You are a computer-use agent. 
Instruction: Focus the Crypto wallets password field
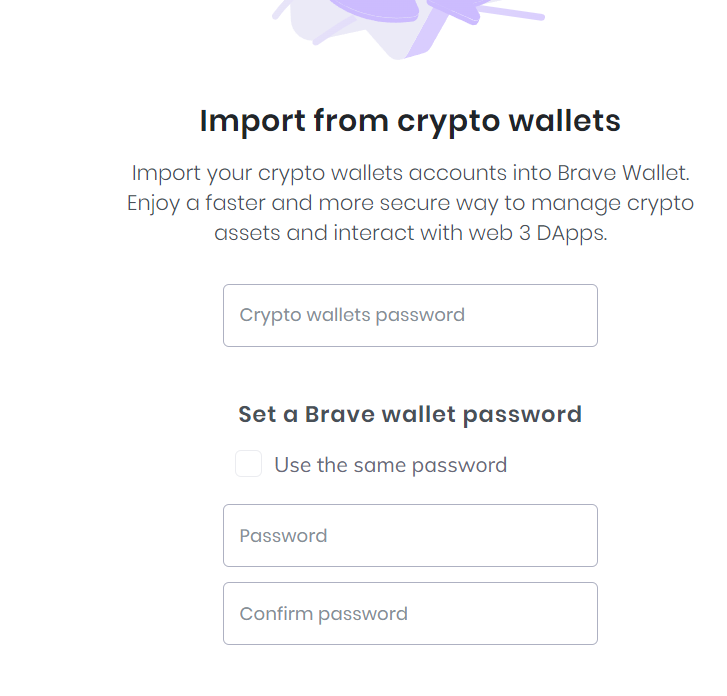pos(410,315)
